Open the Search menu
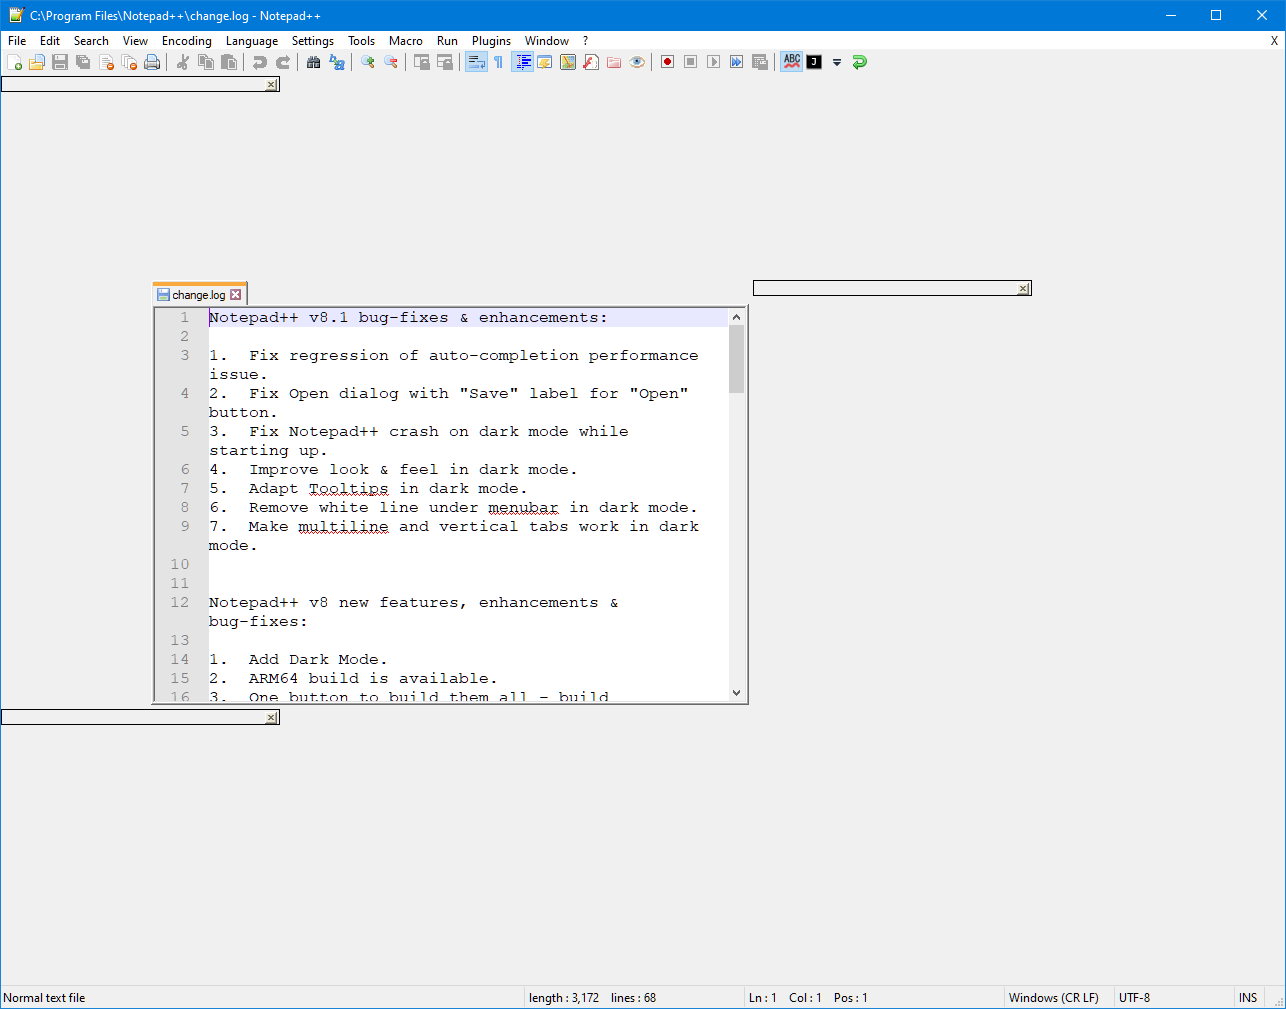Screen dimensions: 1286x1009 (x=91, y=41)
